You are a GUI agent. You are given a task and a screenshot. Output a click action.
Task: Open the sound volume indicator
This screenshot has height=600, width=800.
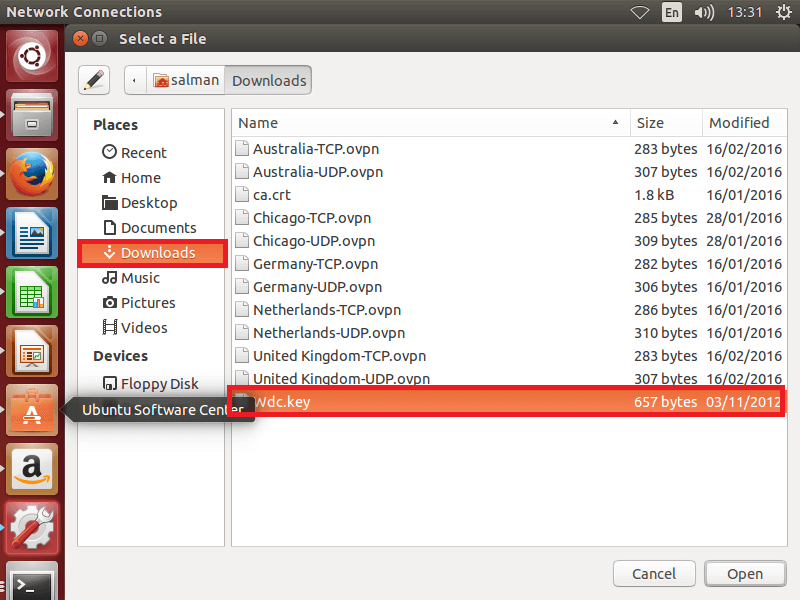click(x=704, y=12)
